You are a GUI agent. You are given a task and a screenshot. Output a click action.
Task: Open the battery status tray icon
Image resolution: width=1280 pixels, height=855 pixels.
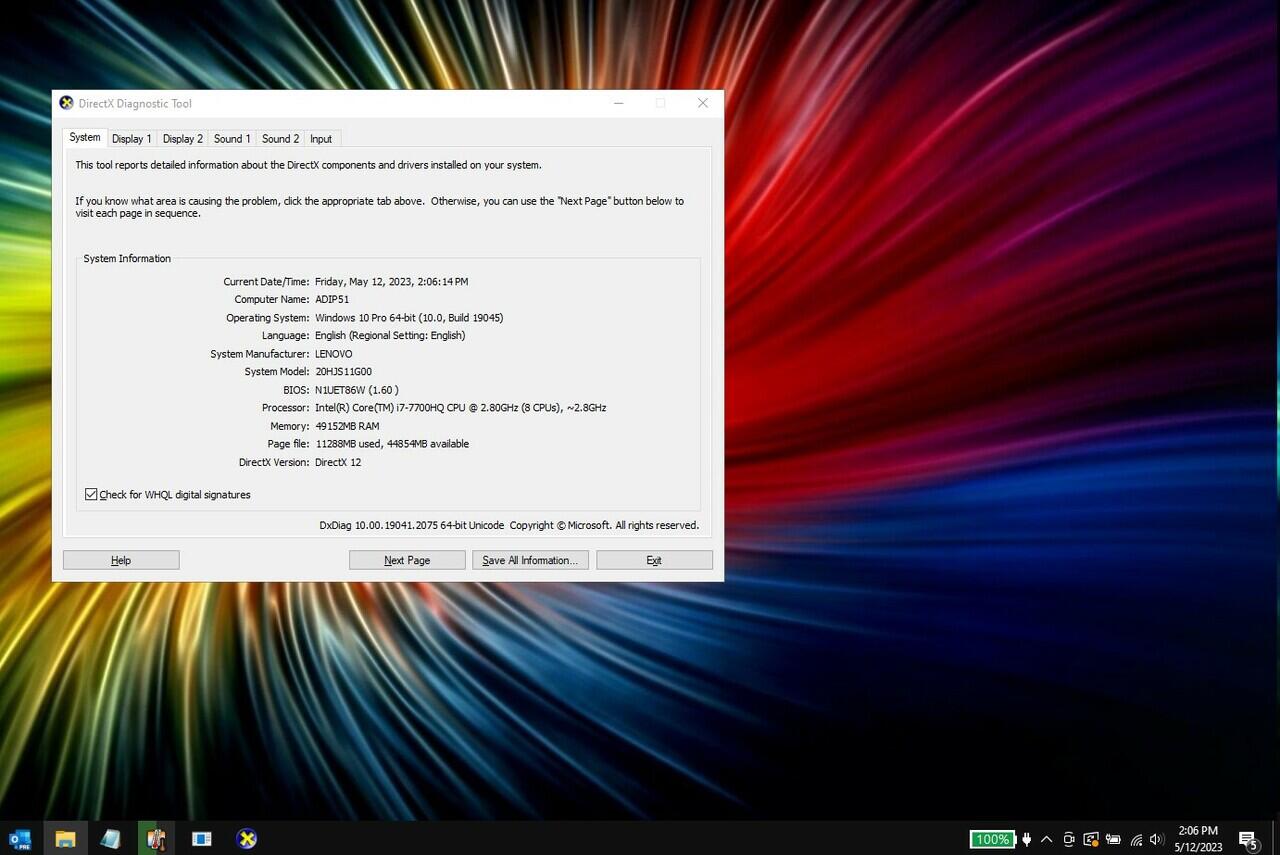coord(1113,839)
